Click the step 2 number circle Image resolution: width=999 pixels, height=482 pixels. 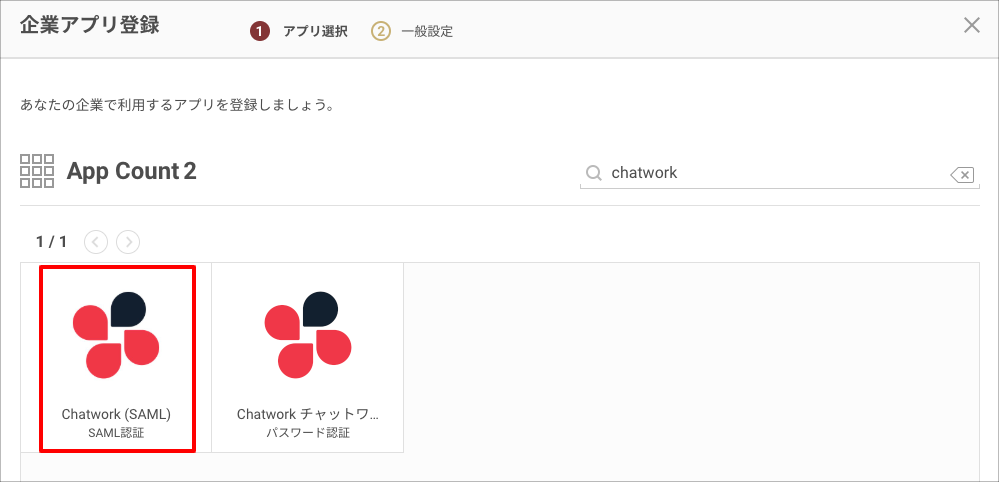[380, 32]
